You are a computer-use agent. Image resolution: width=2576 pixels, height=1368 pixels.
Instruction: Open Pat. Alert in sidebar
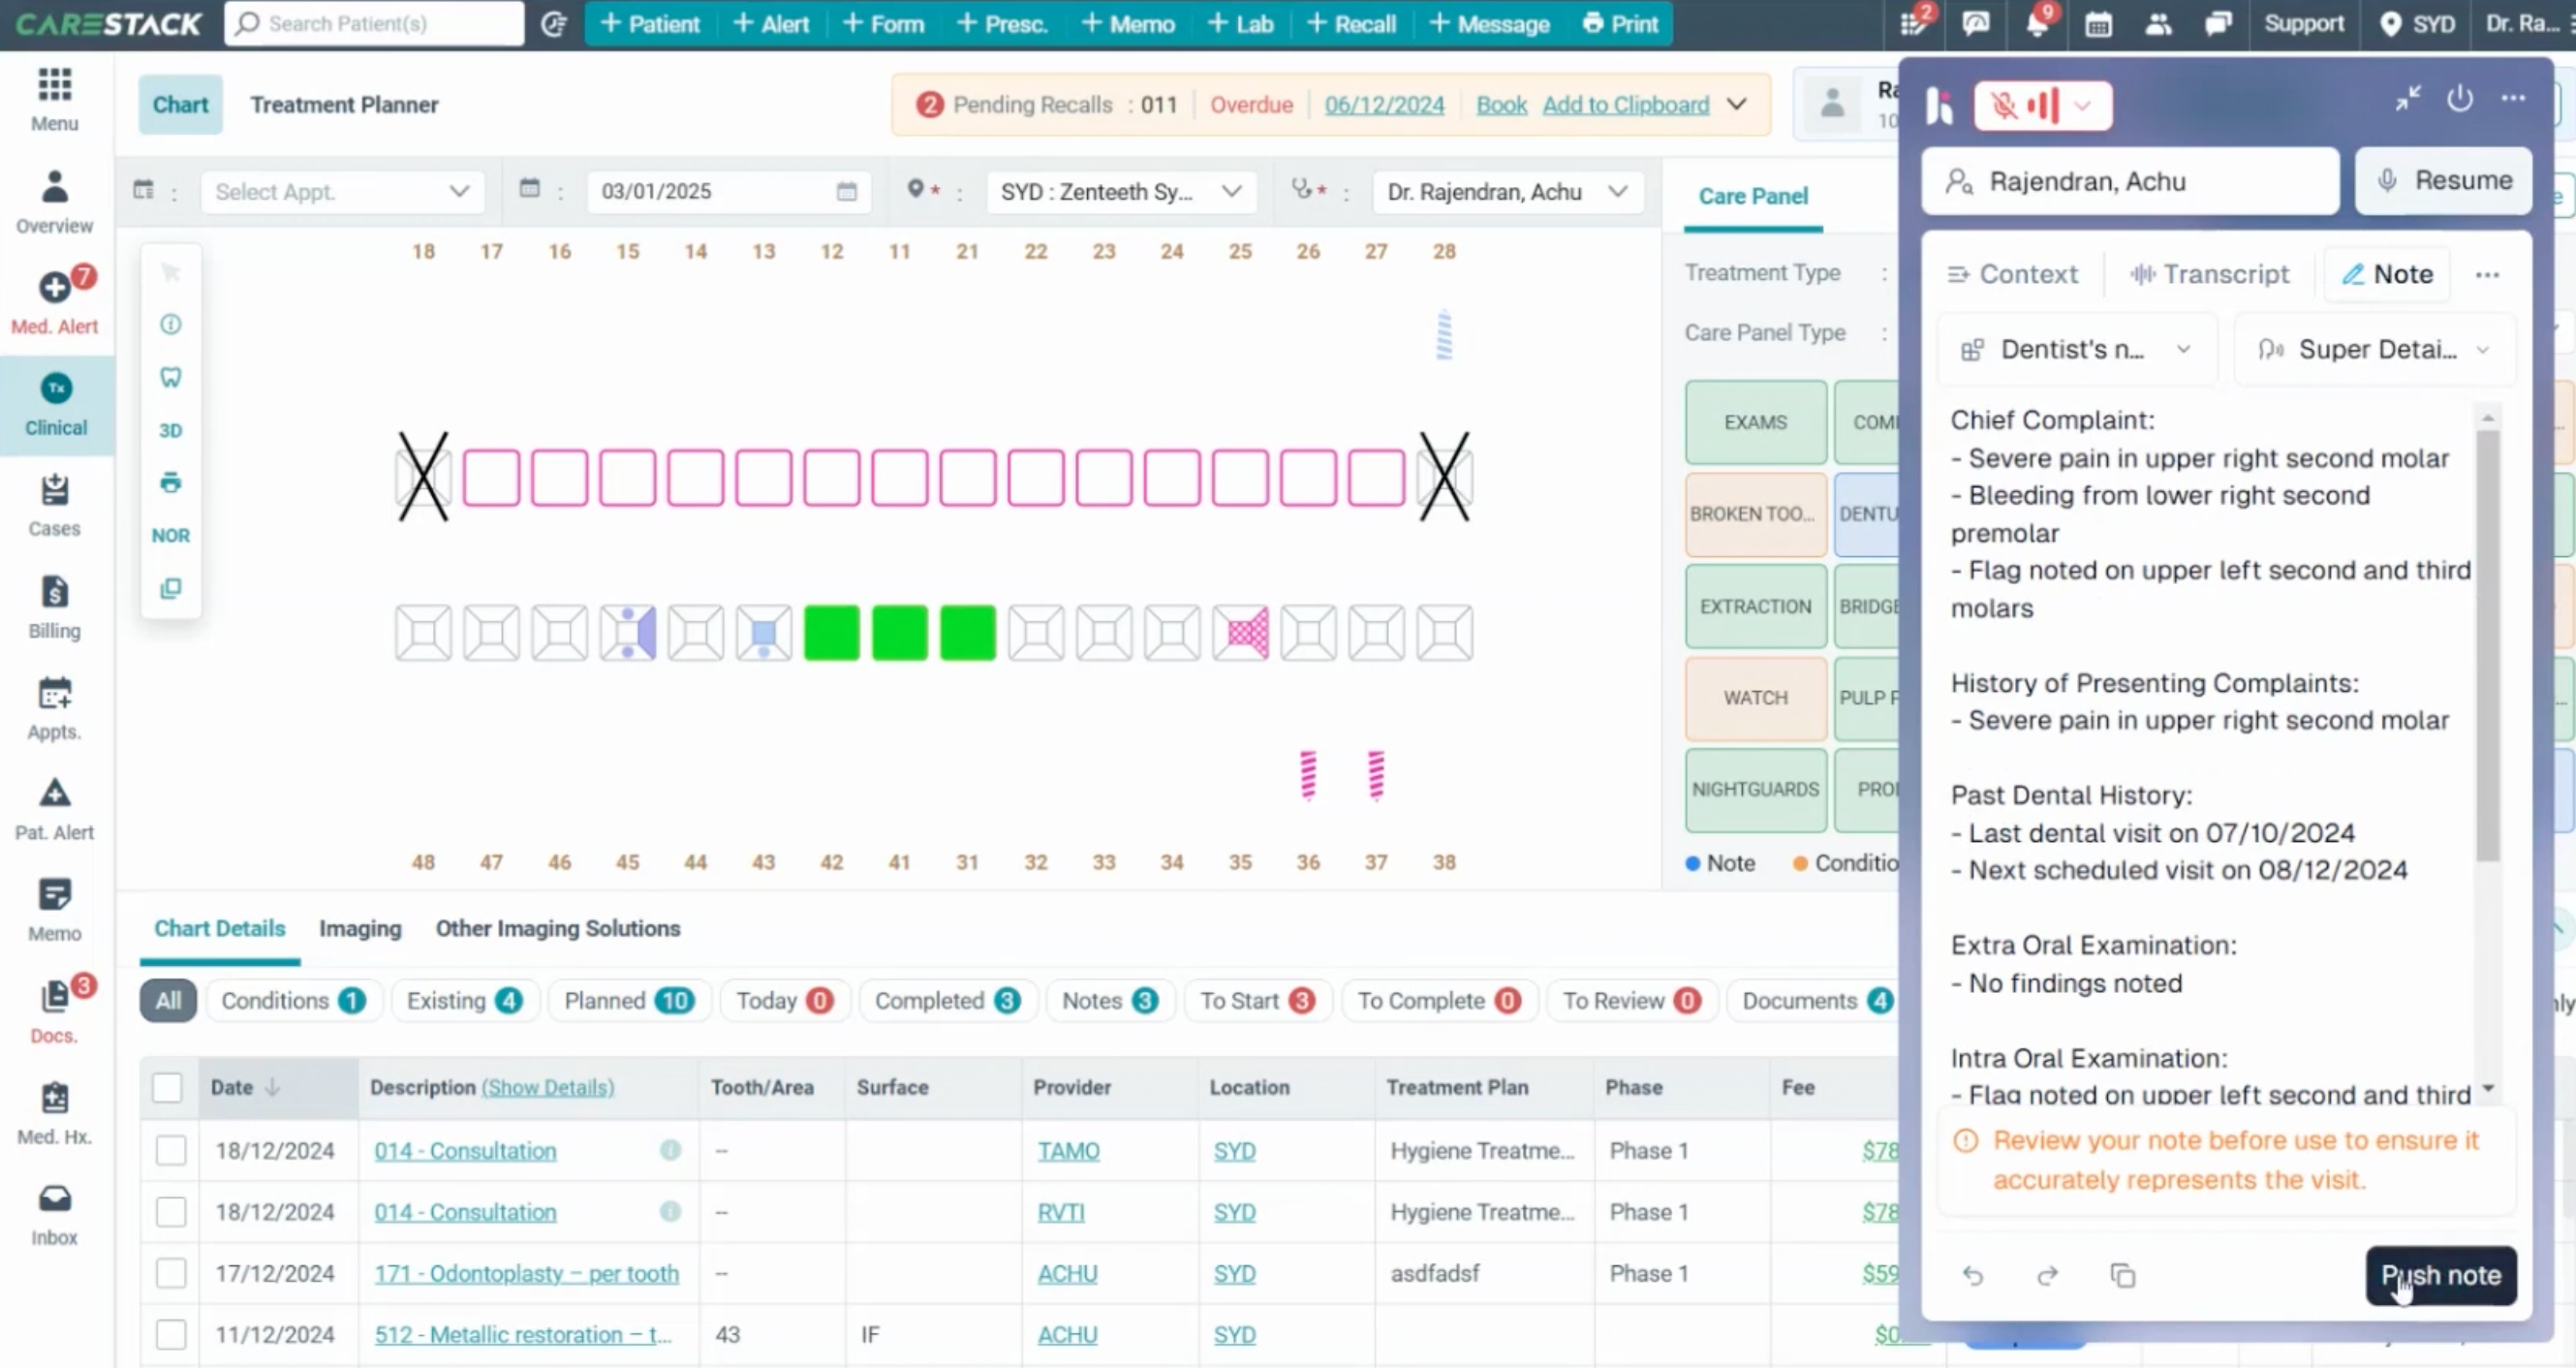(x=55, y=809)
